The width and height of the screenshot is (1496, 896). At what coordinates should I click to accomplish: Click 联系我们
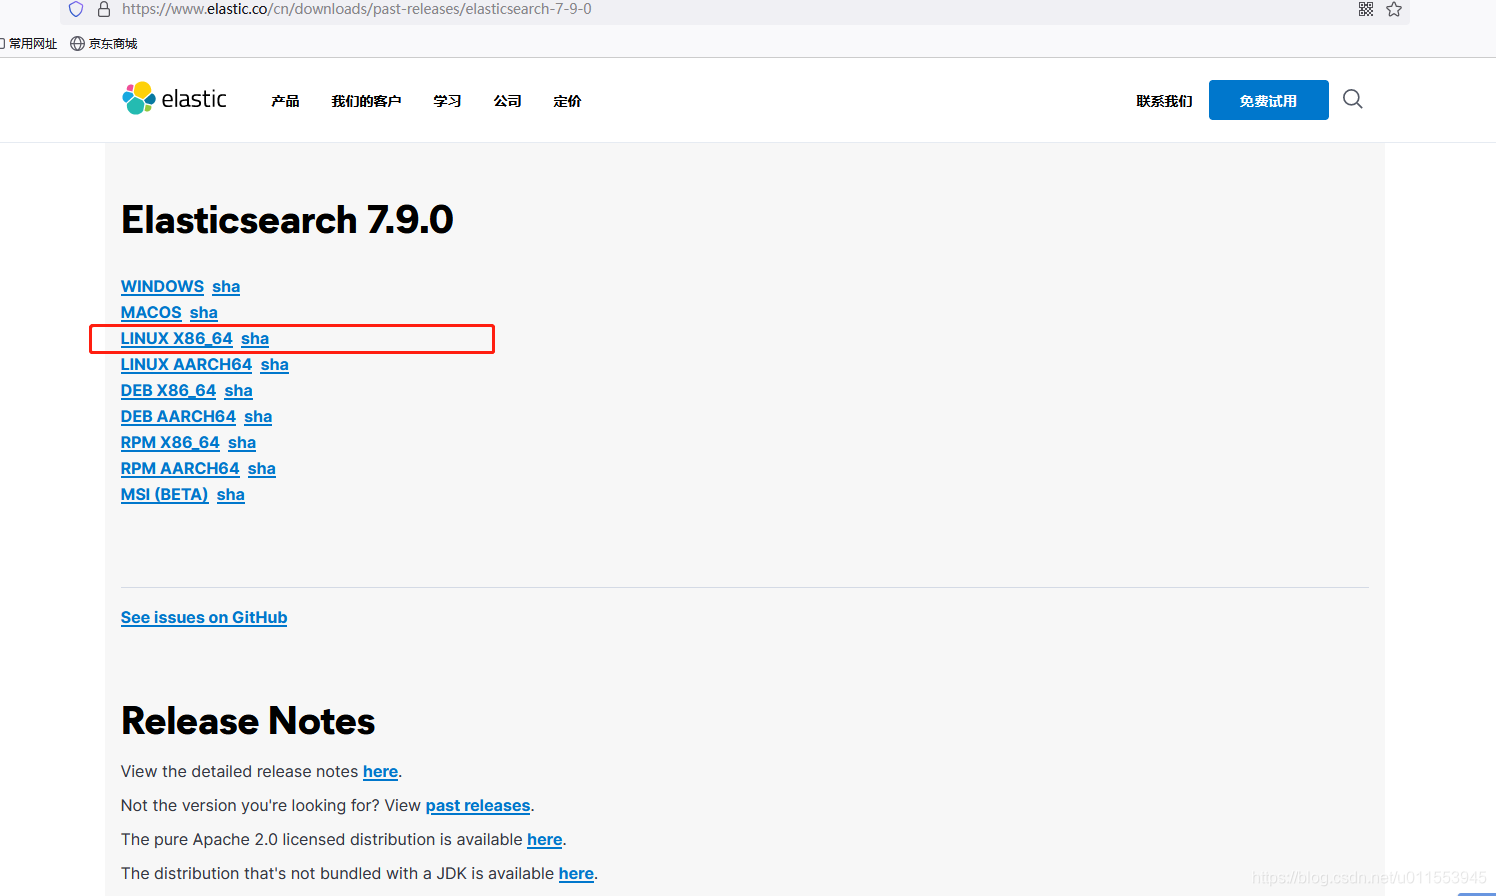pos(1163,100)
